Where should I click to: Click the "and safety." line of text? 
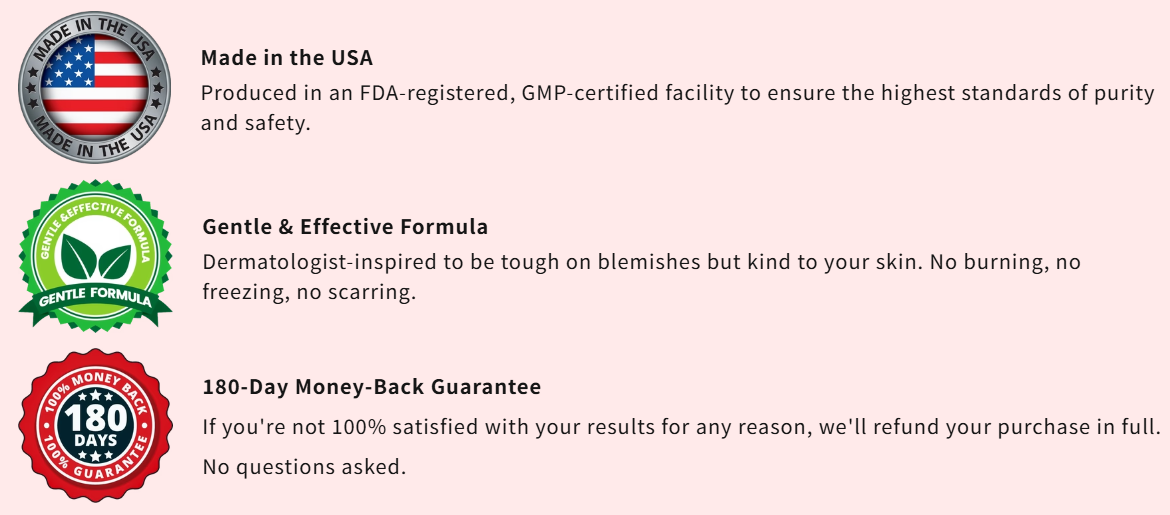point(256,124)
